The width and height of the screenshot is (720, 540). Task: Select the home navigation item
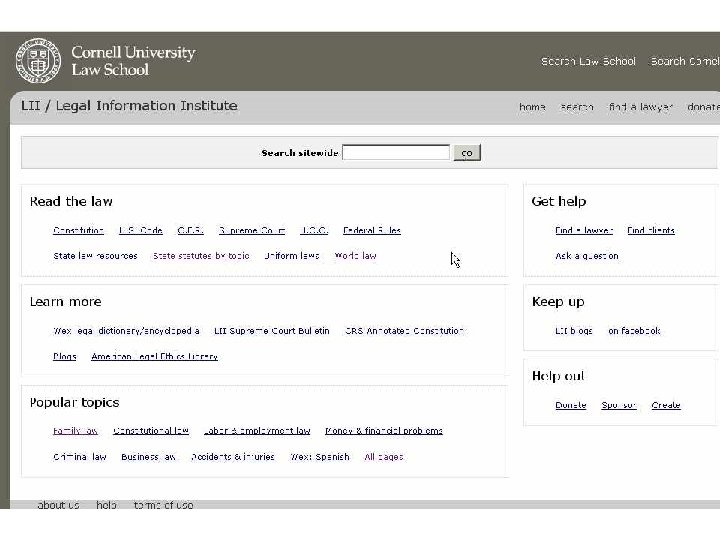pyautogui.click(x=532, y=107)
